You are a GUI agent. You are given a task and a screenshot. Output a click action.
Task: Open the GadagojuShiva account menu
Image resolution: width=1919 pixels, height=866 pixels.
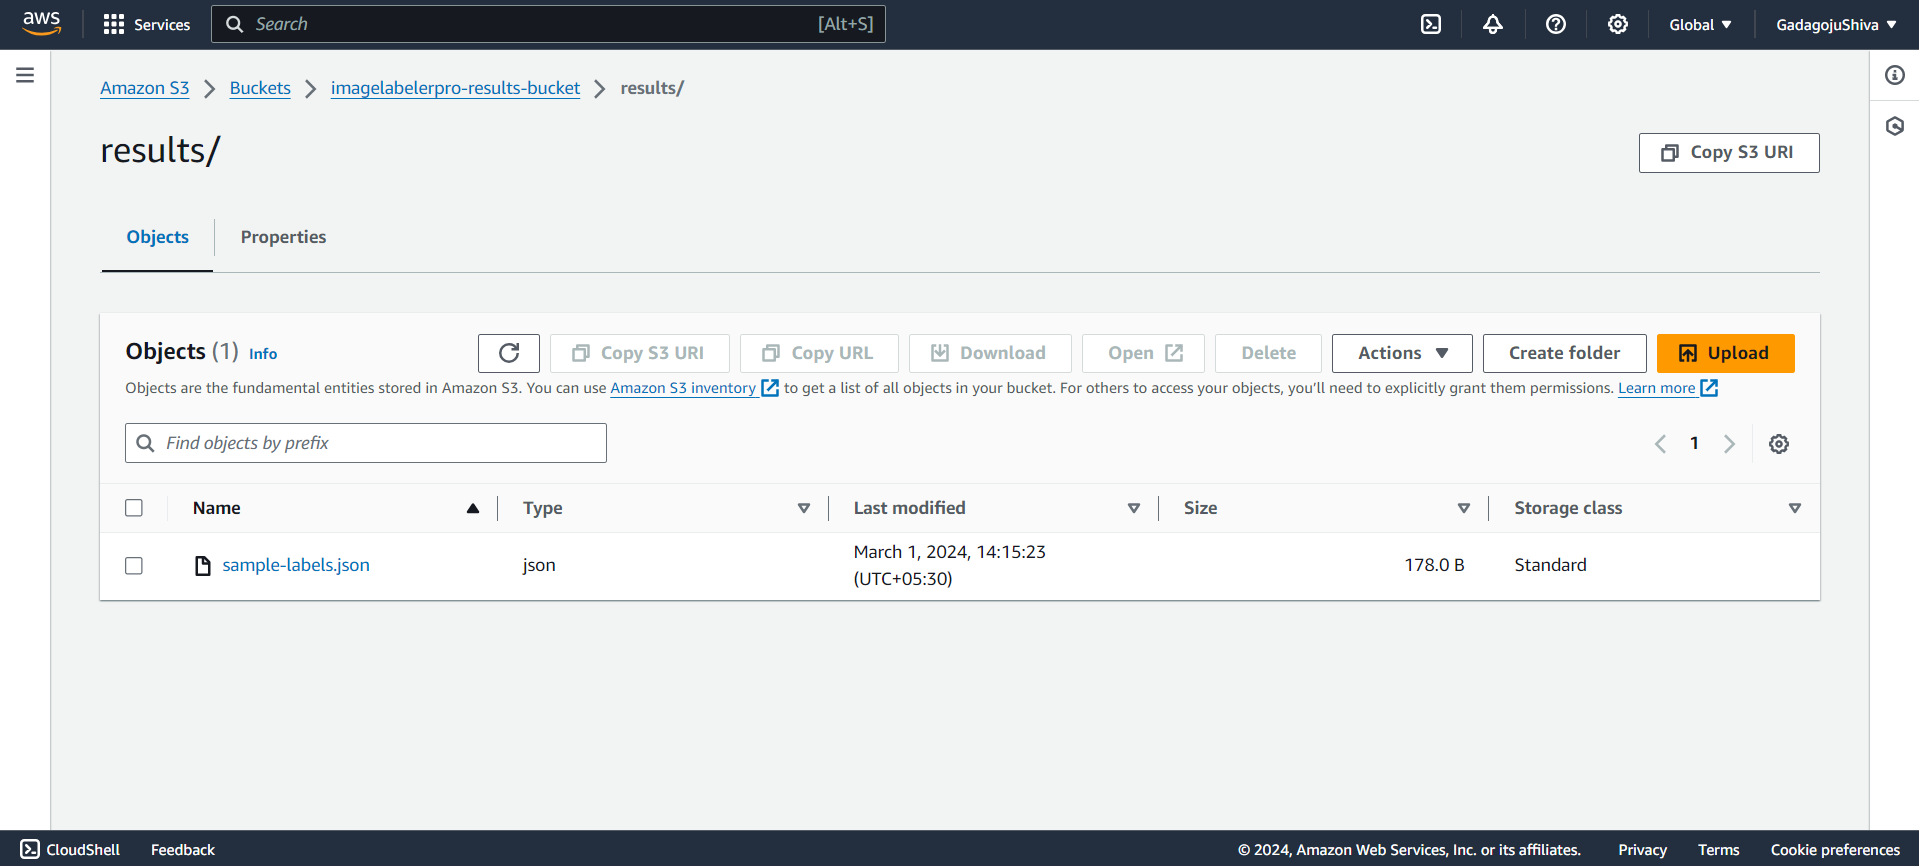(1836, 24)
